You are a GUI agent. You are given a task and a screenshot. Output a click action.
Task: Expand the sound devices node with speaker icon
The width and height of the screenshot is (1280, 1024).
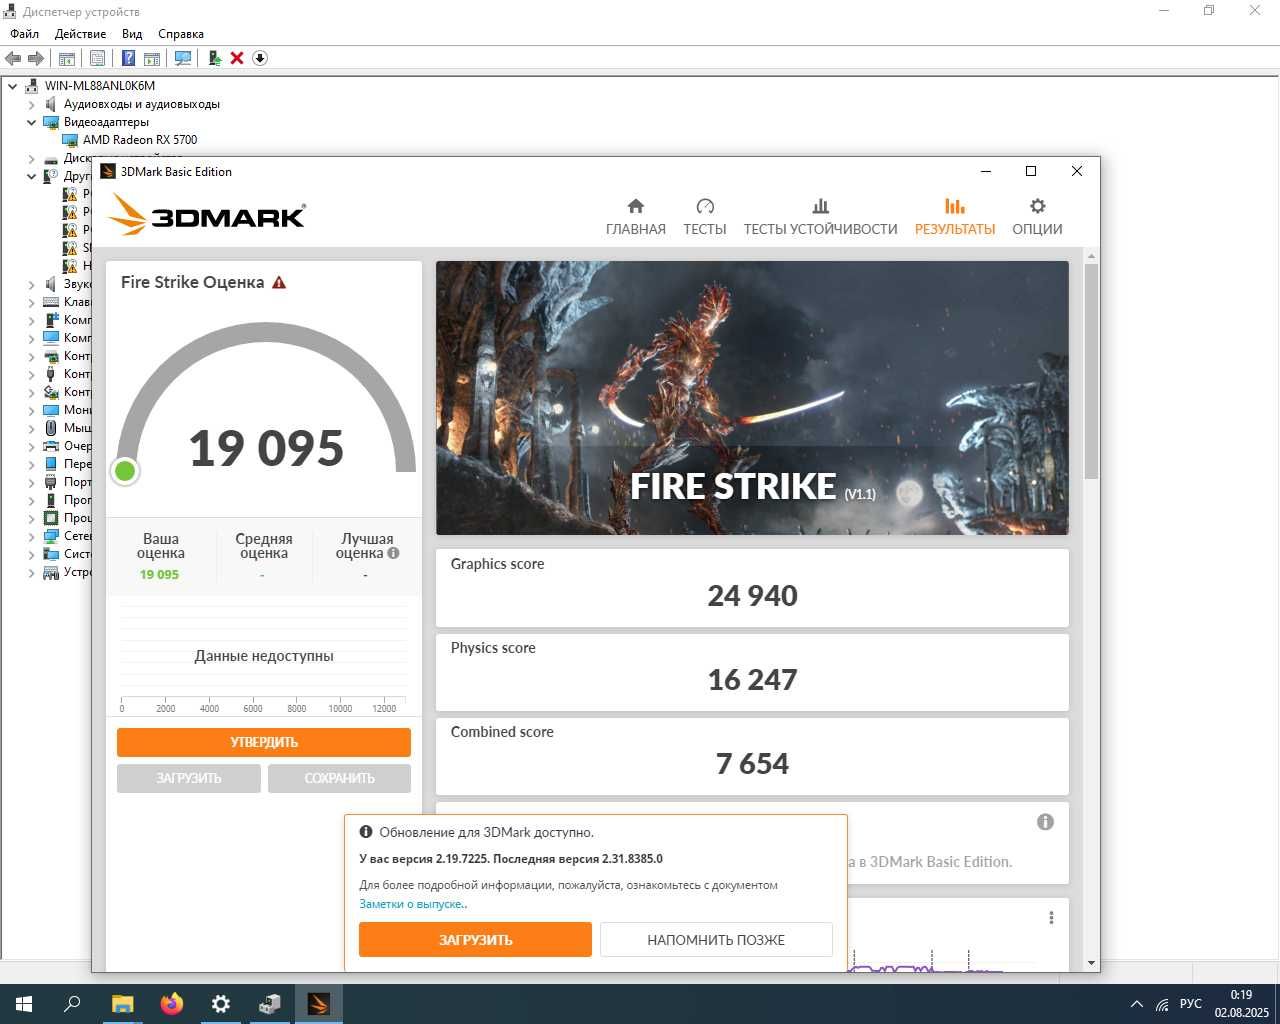tap(31, 284)
